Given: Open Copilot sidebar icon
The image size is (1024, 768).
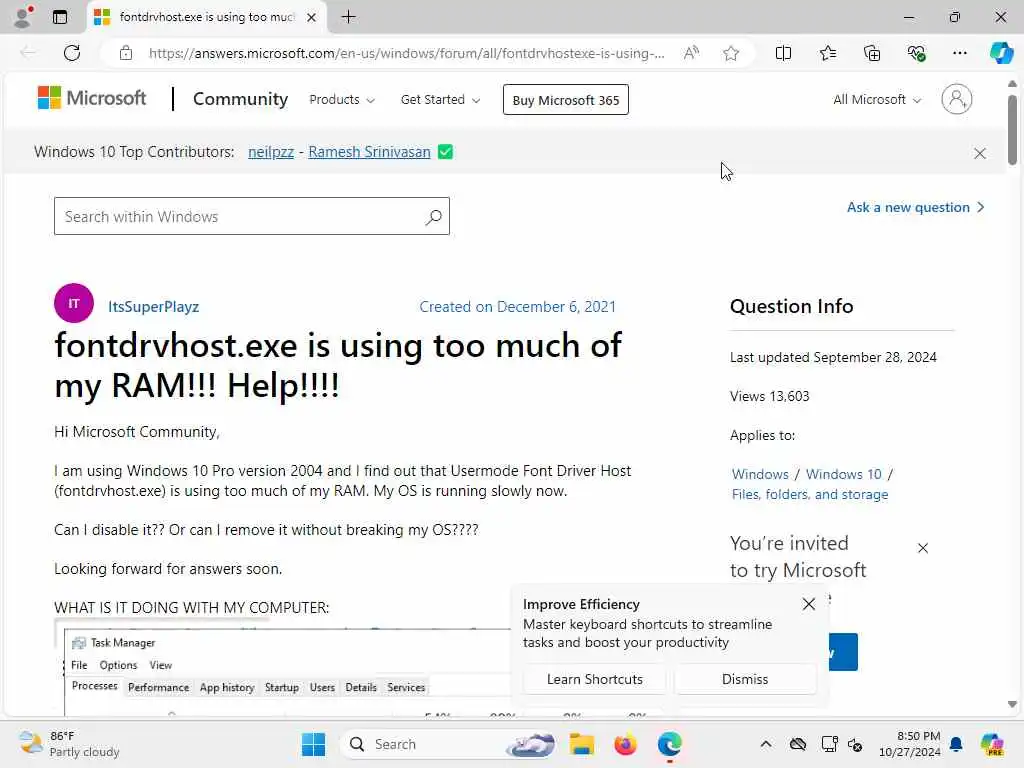Looking at the screenshot, I should pos(1001,53).
